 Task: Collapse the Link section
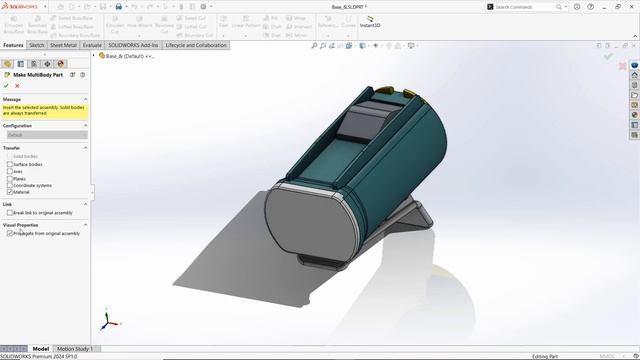[x=85, y=204]
